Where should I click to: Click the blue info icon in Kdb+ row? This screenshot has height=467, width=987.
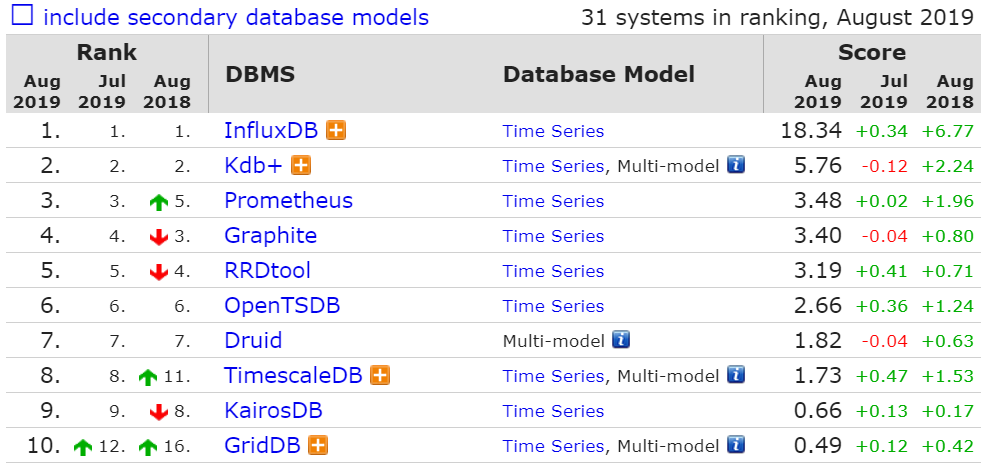736,165
